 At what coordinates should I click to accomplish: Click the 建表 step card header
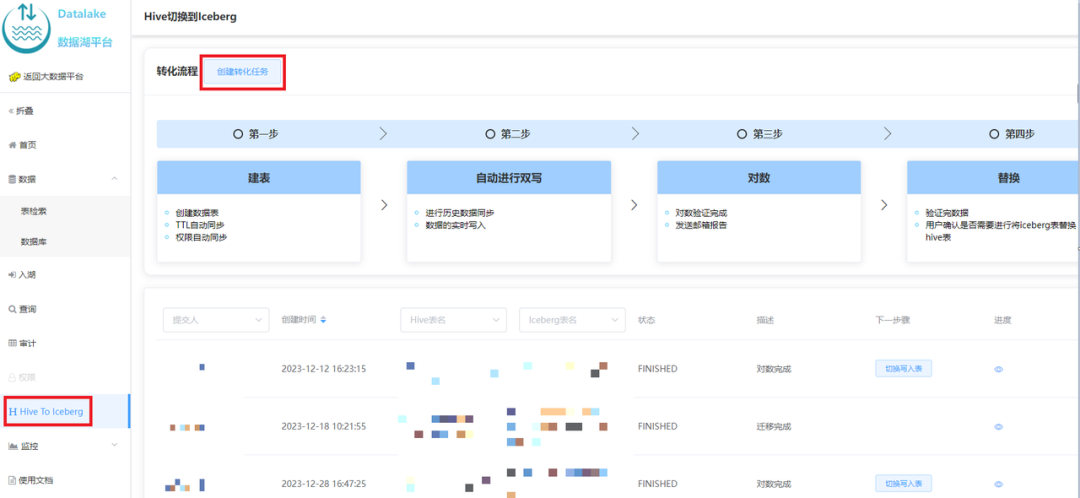[x=259, y=178]
